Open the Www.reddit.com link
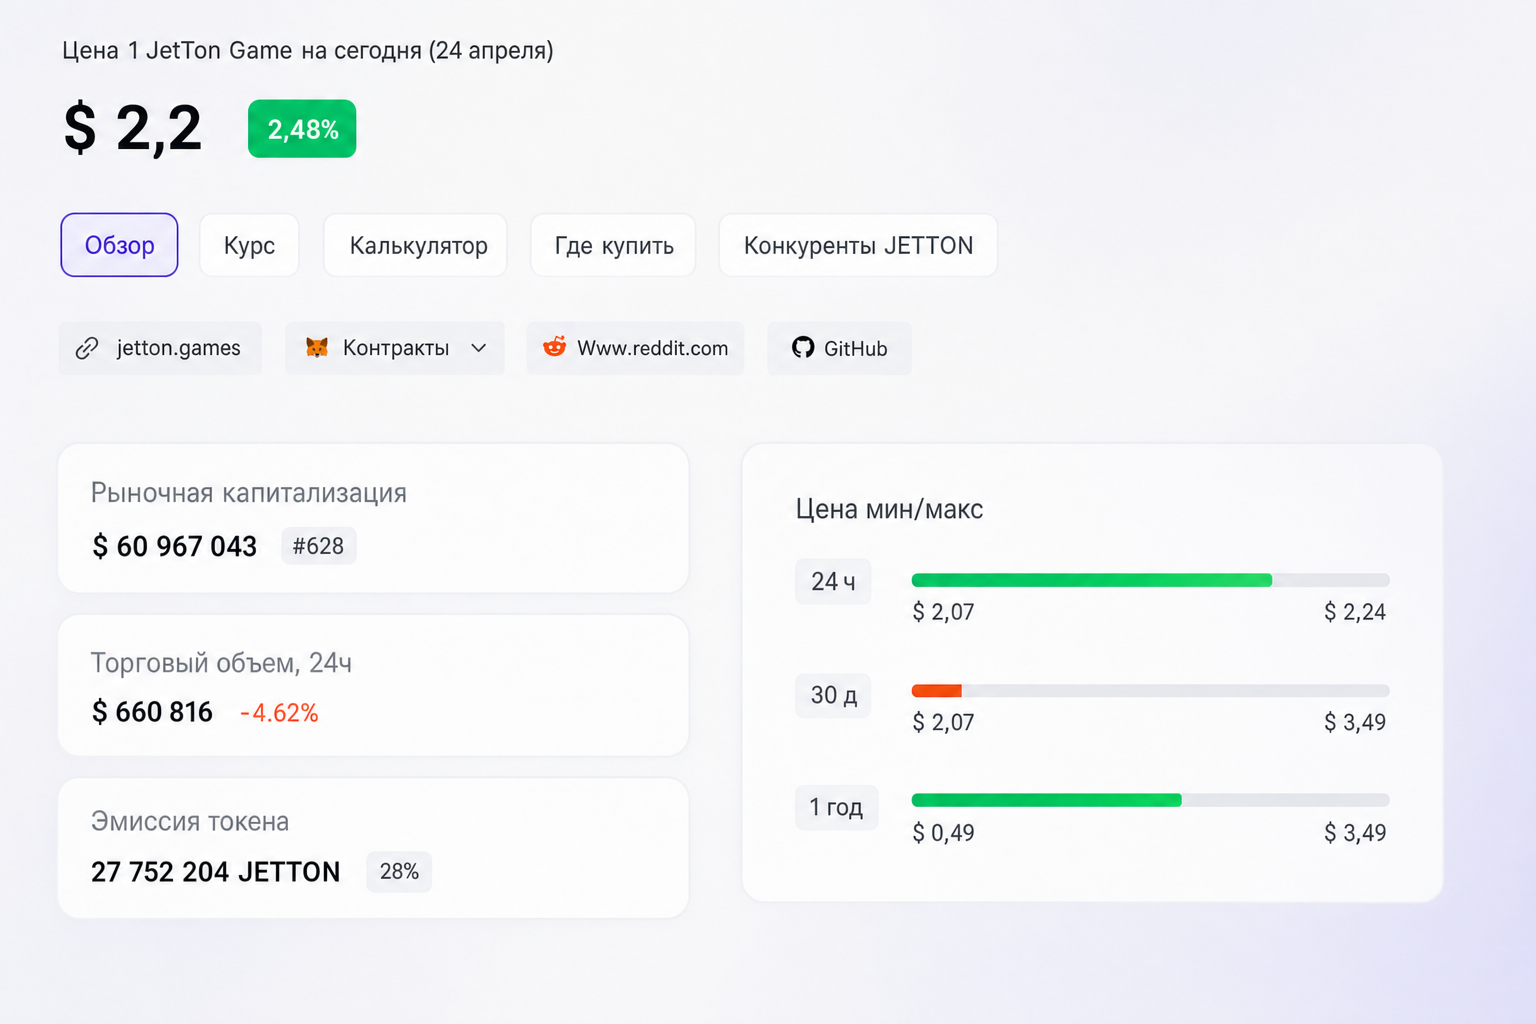This screenshot has width=1536, height=1024. pos(636,348)
